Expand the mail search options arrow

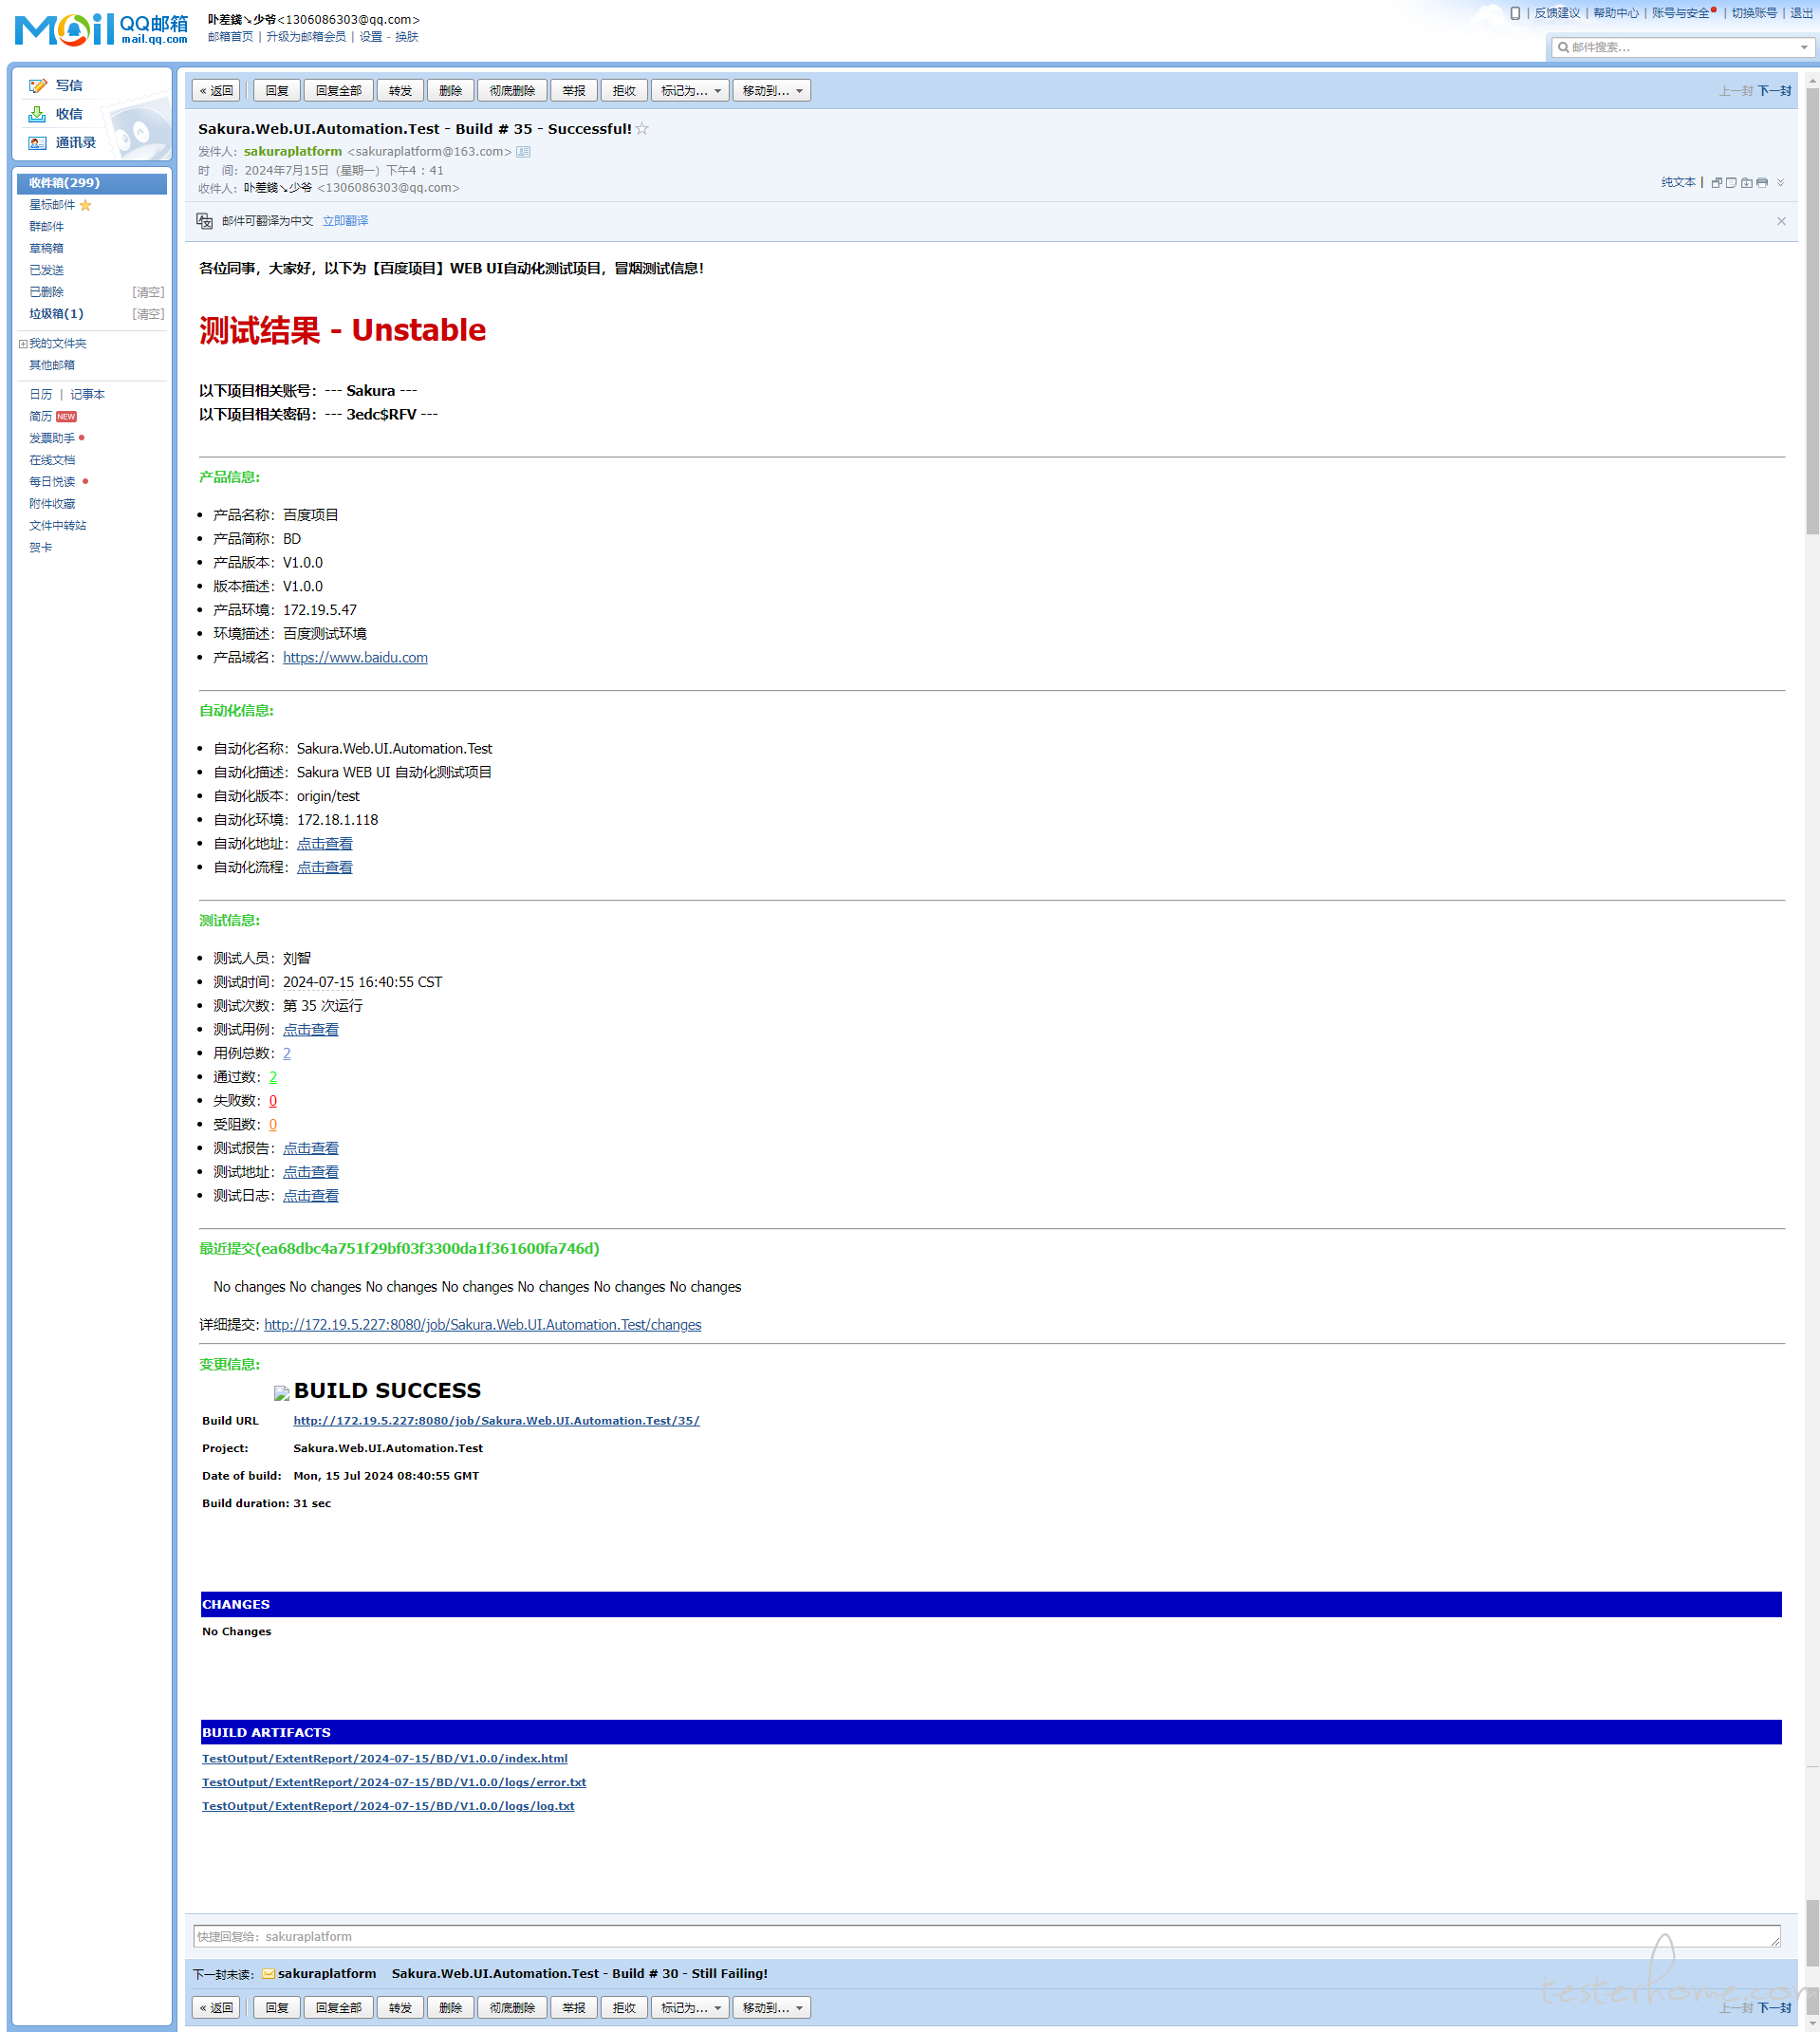tap(1803, 47)
